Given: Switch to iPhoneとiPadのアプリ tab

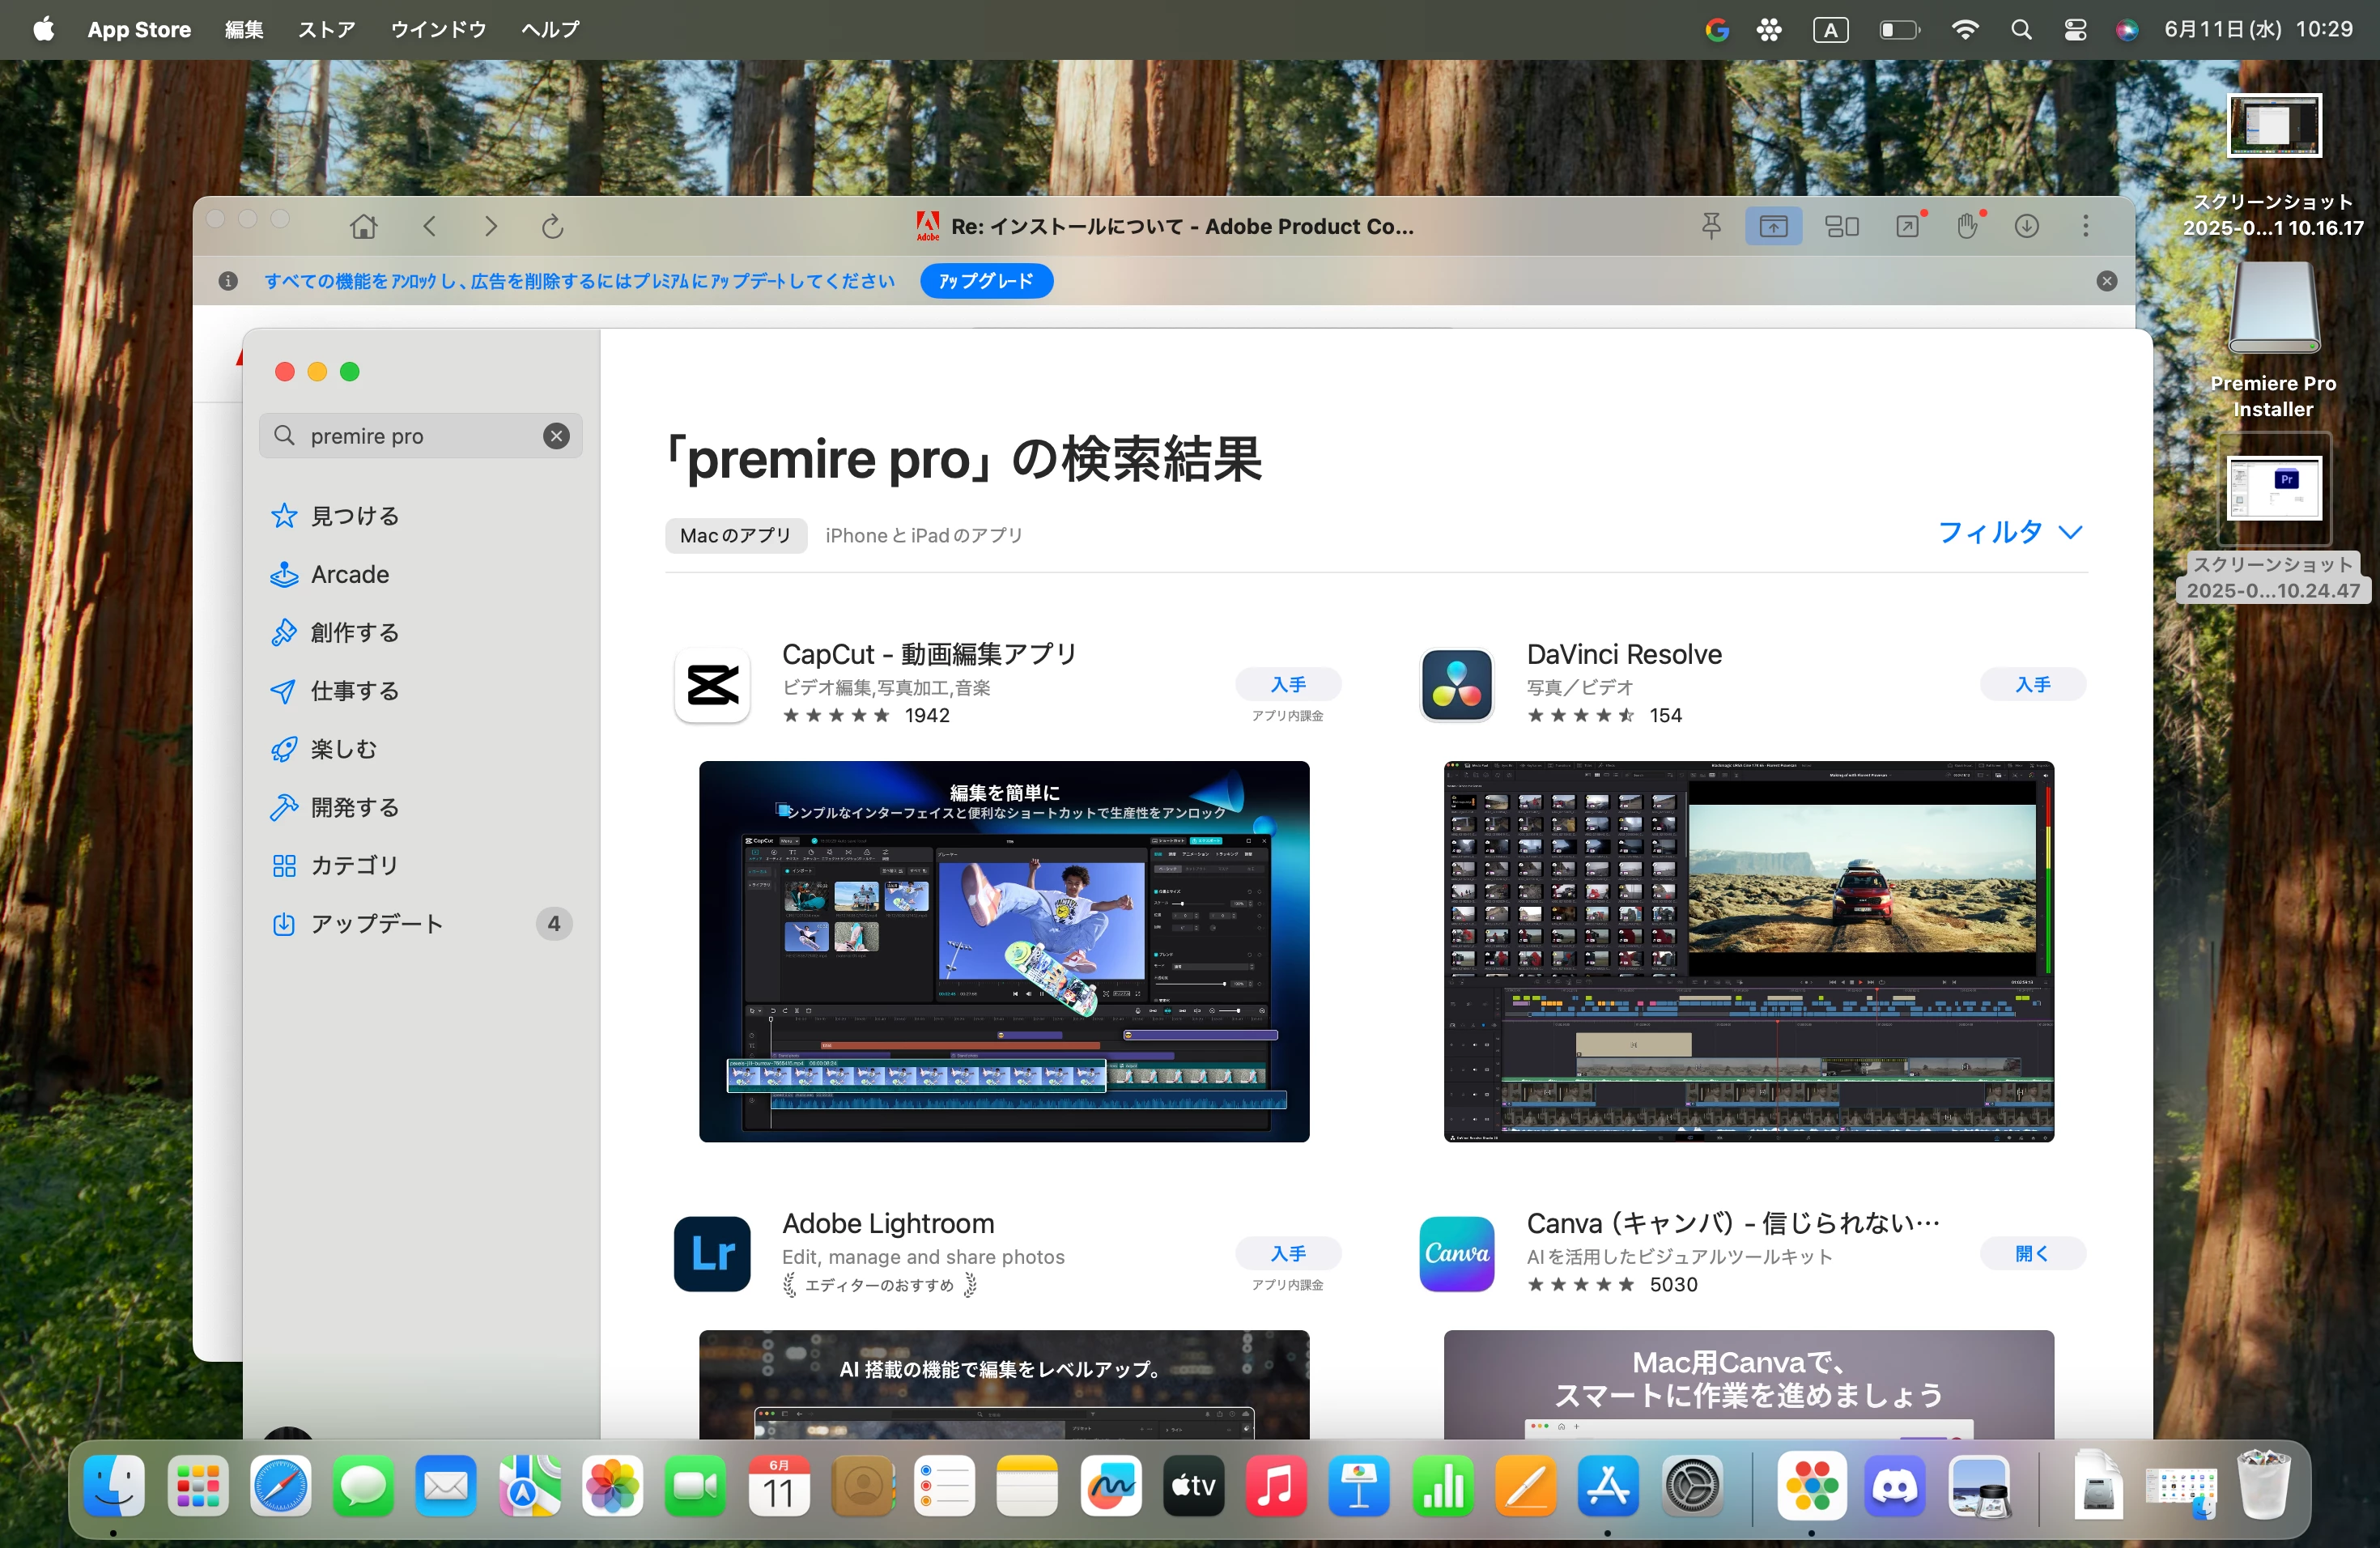Looking at the screenshot, I should click(x=923, y=536).
